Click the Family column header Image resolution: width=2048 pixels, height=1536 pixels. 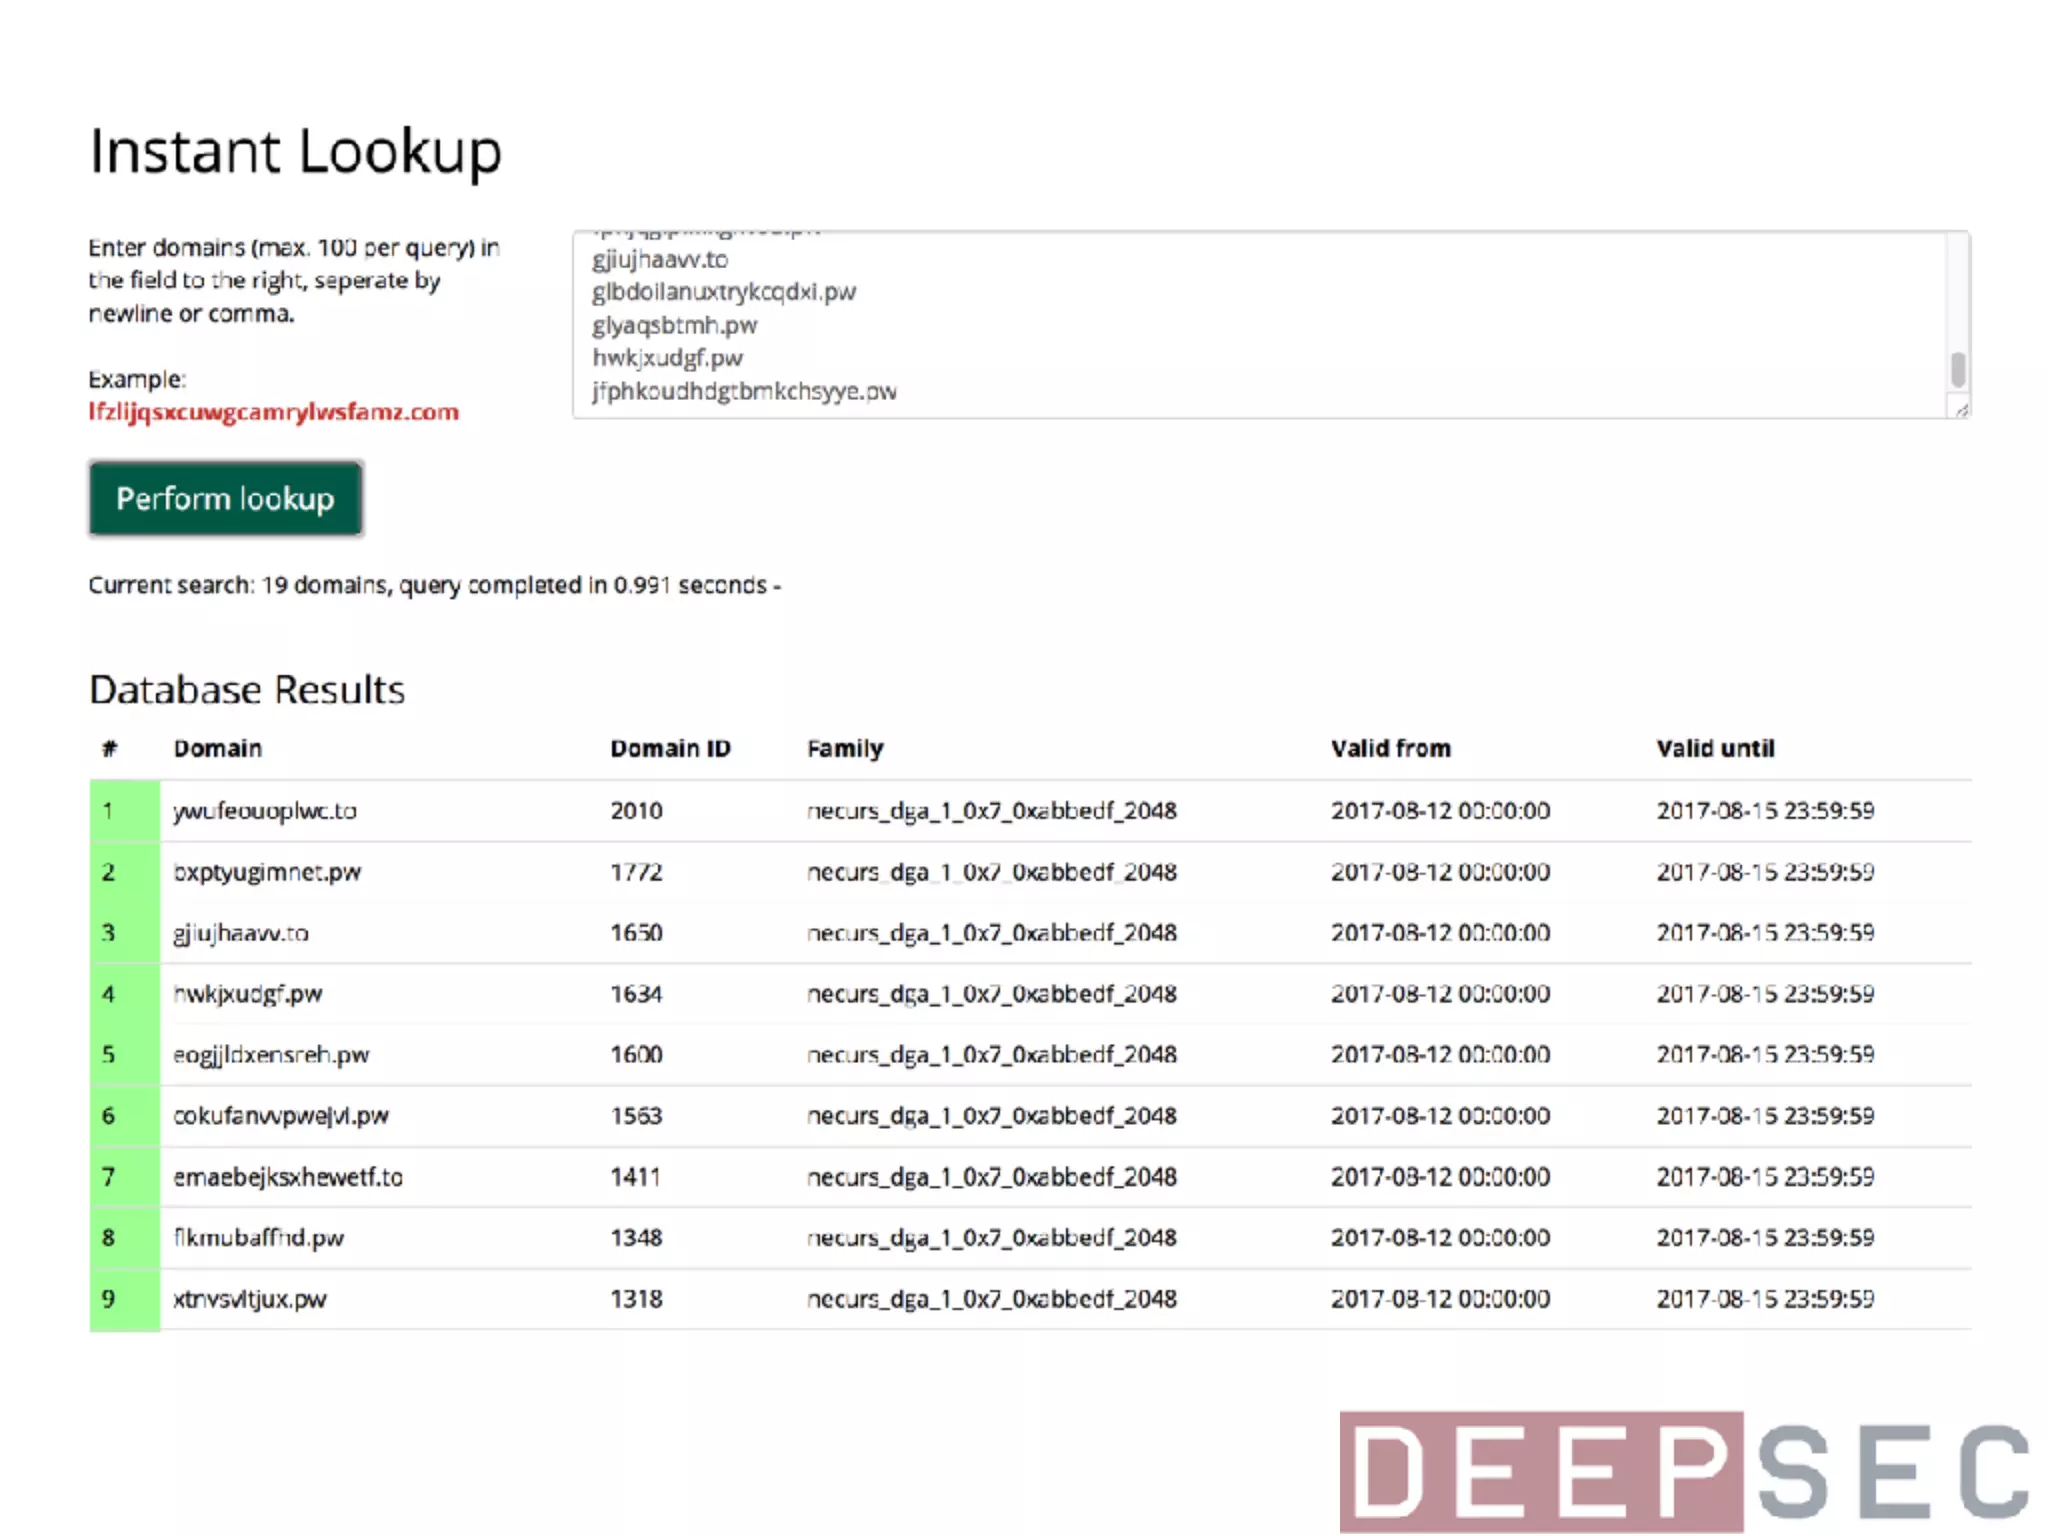tap(845, 748)
